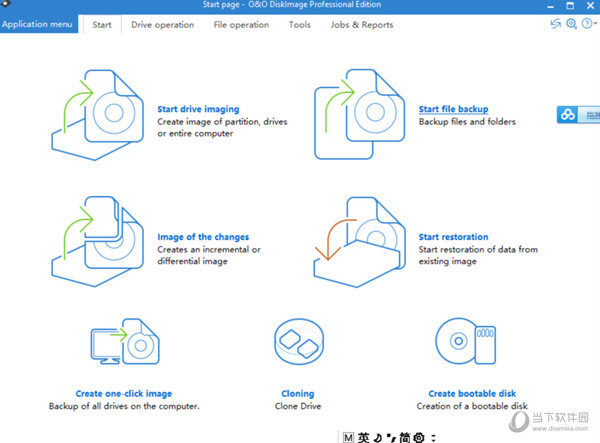Click the Image of the changes icon
This screenshot has height=443, width=600.
98,241
